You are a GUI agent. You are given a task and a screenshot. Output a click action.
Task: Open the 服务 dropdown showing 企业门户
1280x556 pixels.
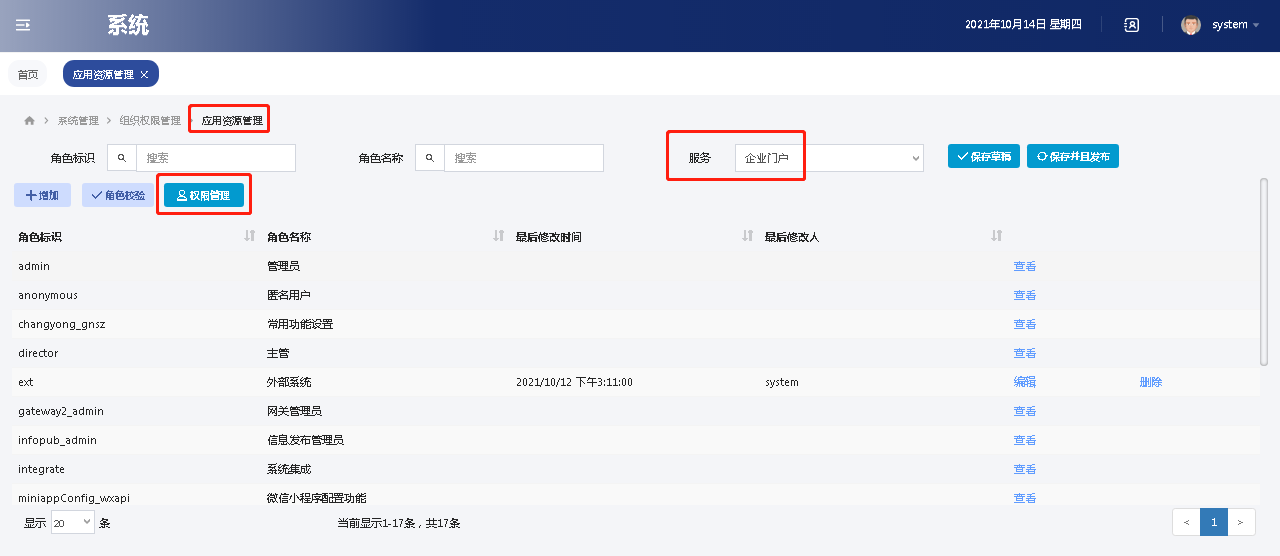pyautogui.click(x=828, y=158)
